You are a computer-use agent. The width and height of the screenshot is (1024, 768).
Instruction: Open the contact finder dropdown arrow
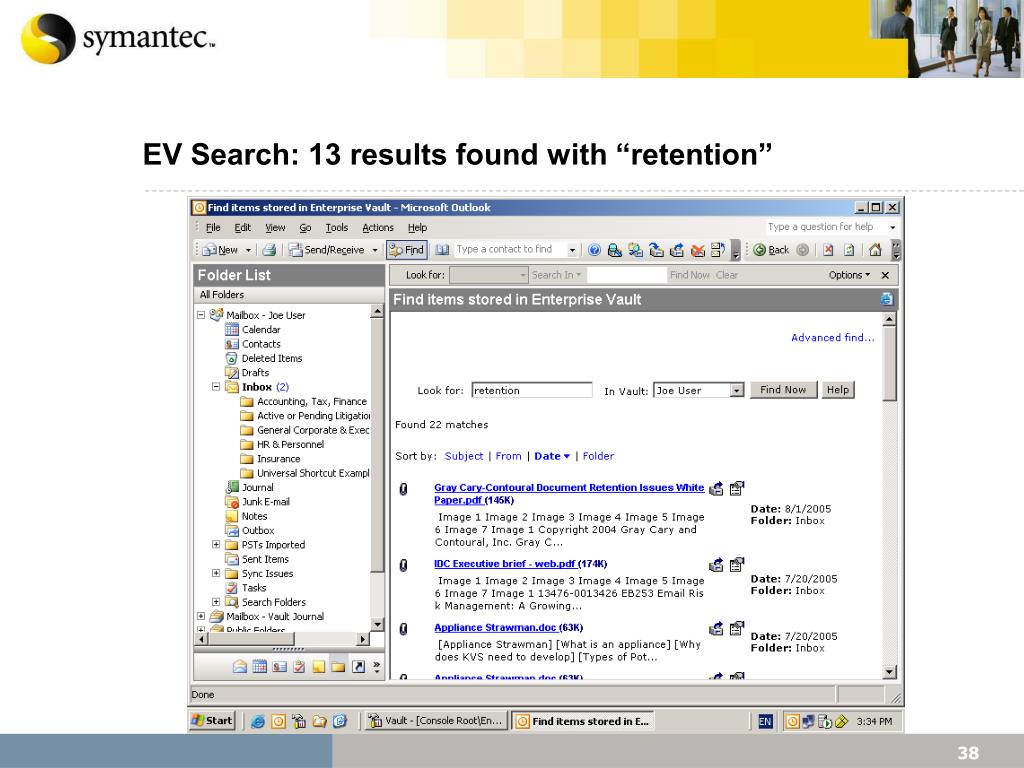tap(572, 250)
